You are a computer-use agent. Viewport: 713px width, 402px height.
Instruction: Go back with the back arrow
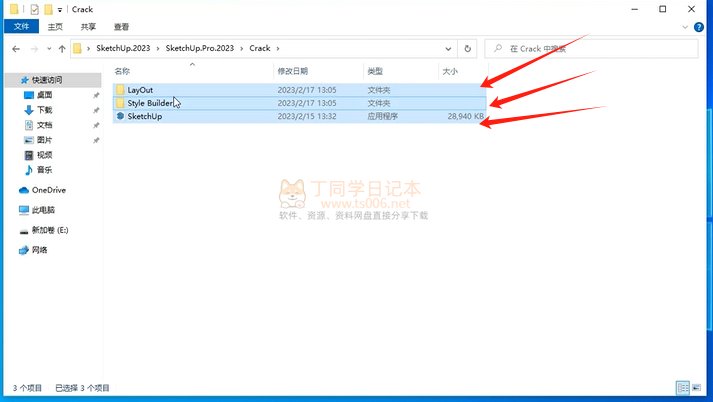coord(16,49)
